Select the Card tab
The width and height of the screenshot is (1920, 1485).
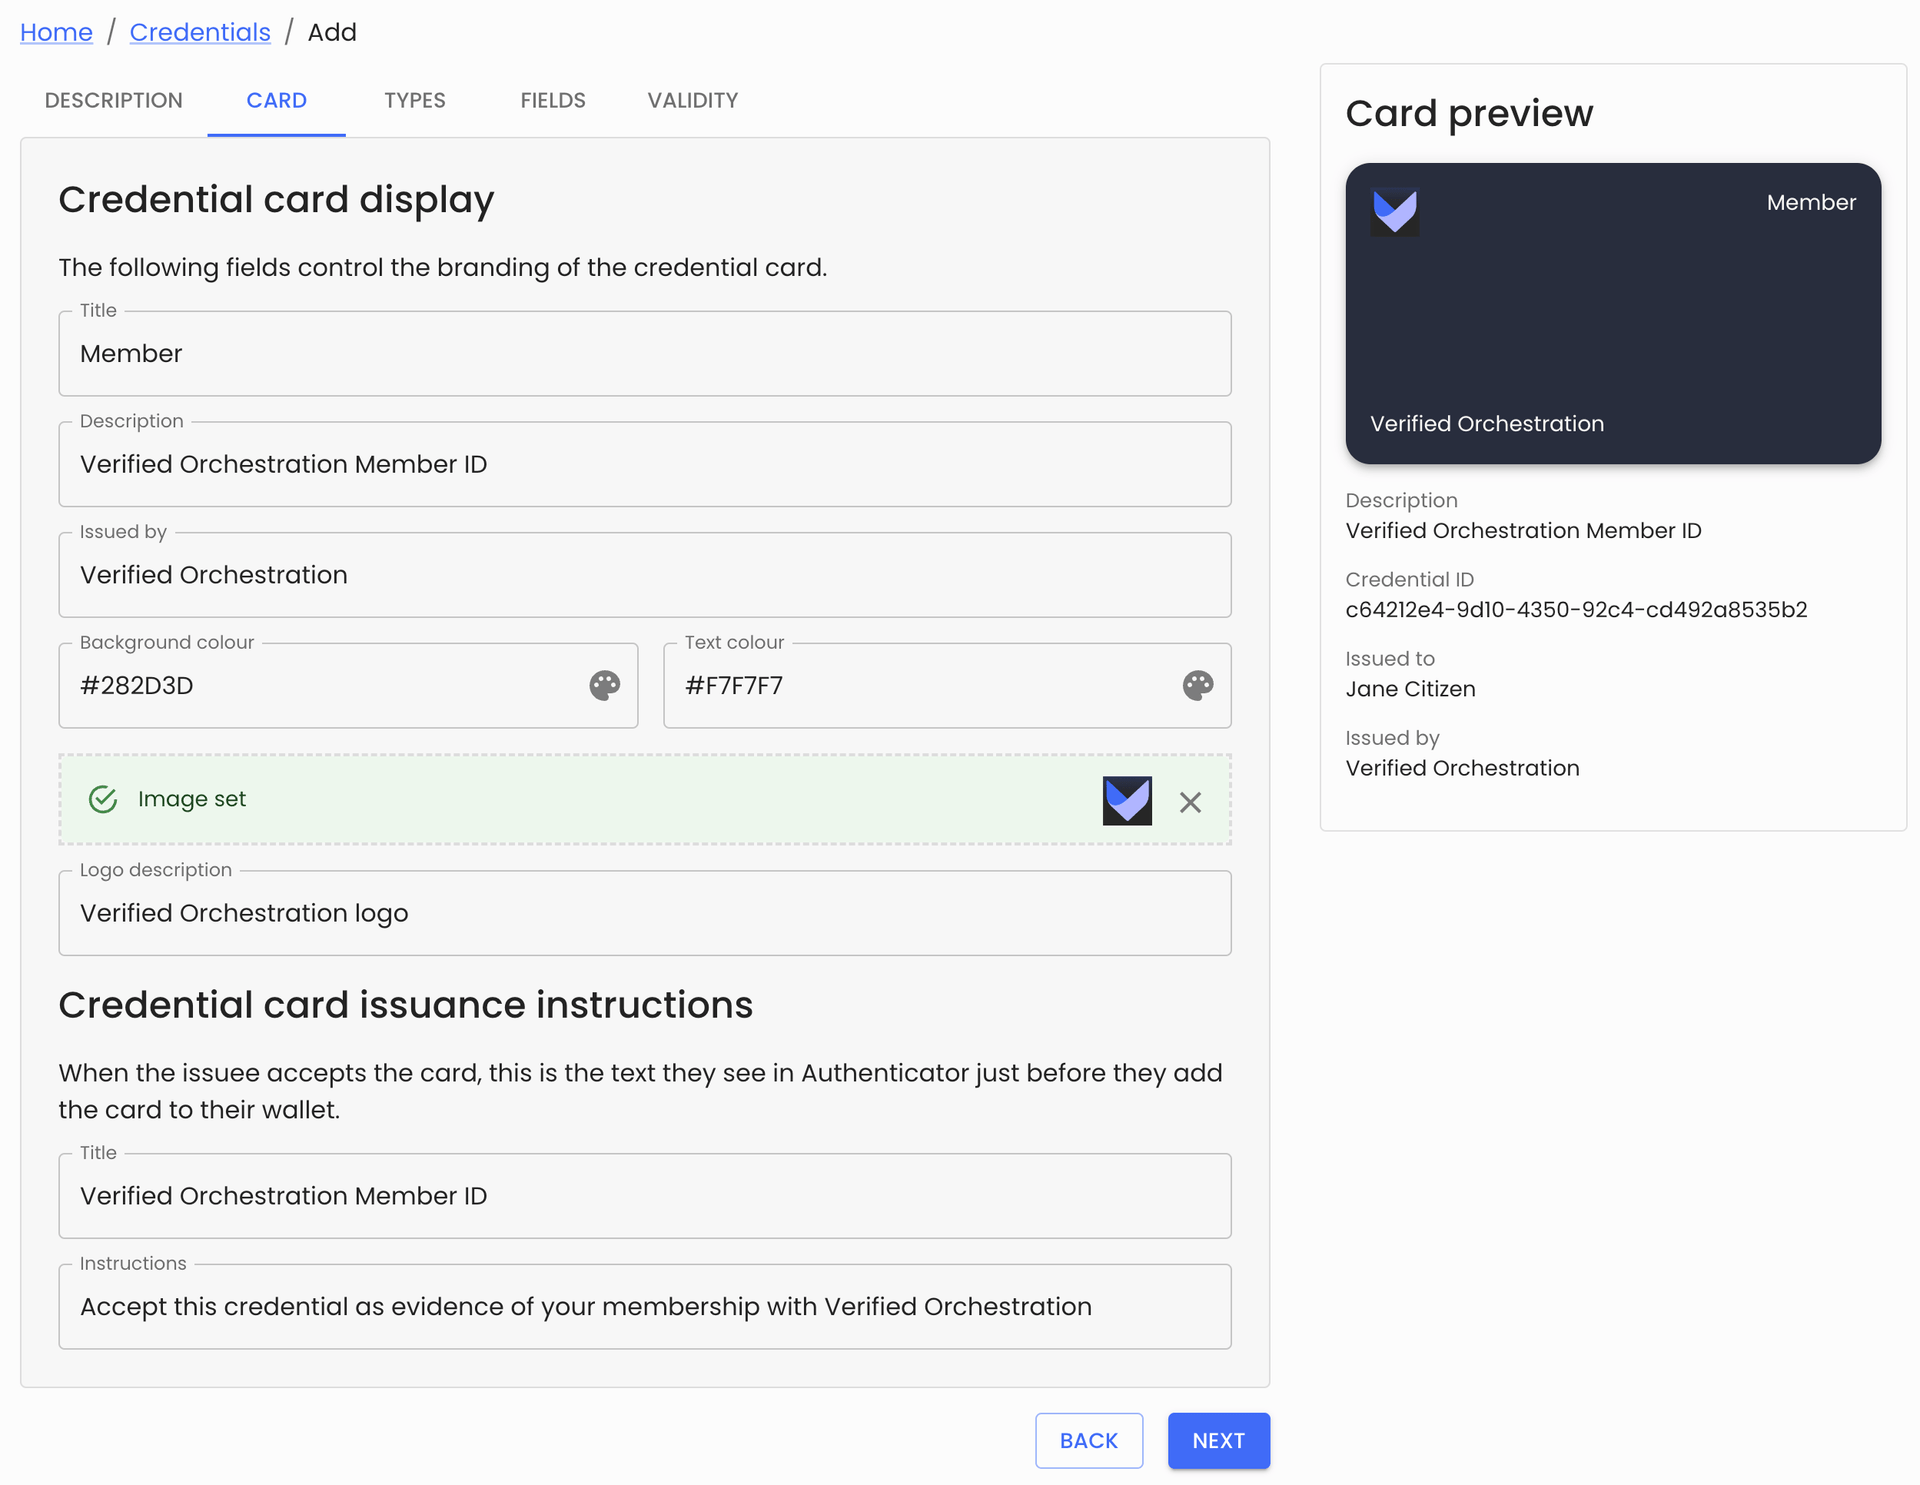point(276,101)
